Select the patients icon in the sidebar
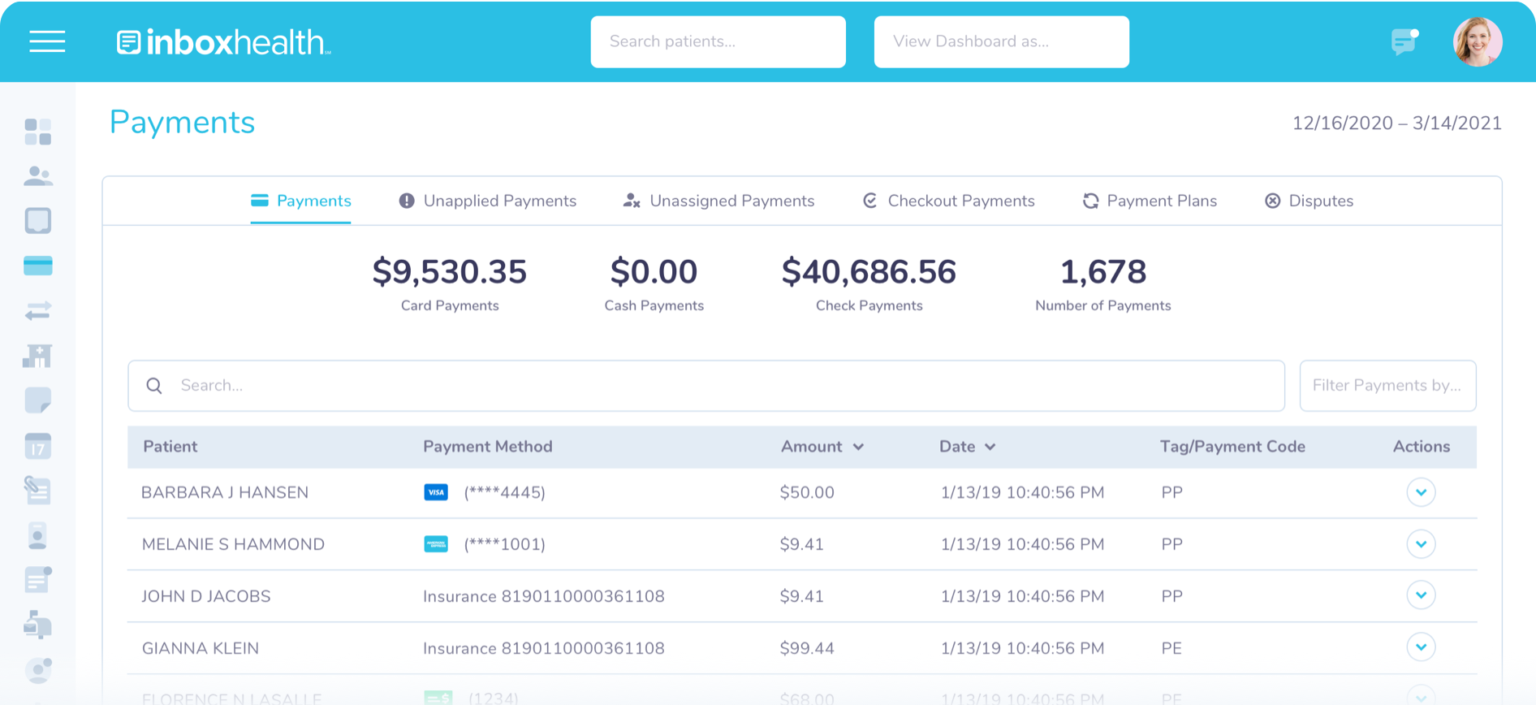Screen dimensions: 1536x705 pos(38,176)
